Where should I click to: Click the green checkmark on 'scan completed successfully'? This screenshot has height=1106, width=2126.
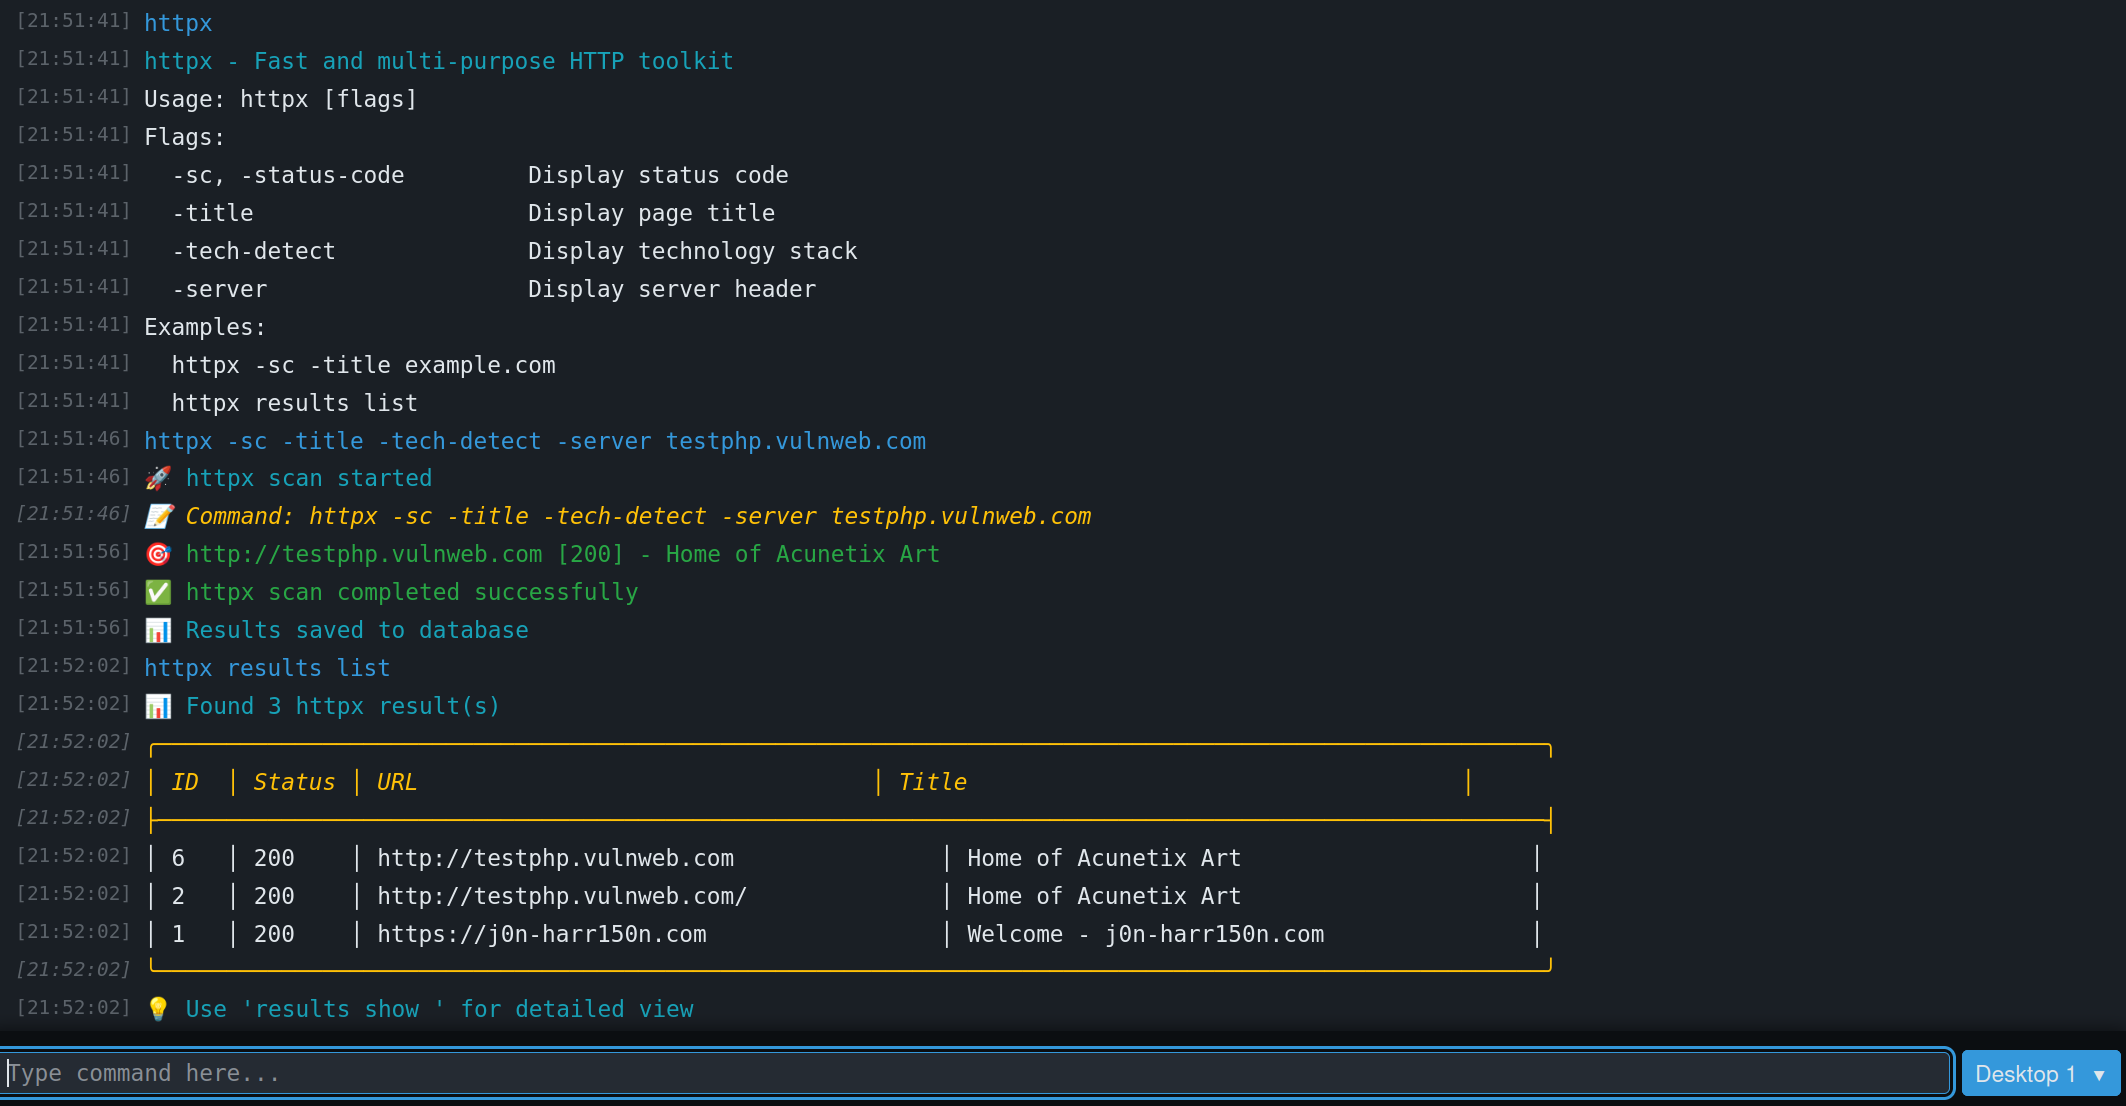click(158, 592)
